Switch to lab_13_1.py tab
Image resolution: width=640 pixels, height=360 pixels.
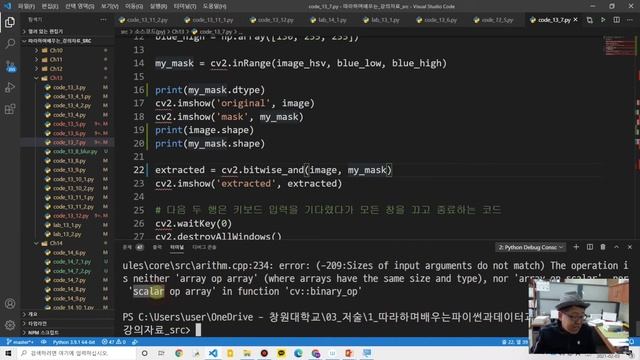380,20
